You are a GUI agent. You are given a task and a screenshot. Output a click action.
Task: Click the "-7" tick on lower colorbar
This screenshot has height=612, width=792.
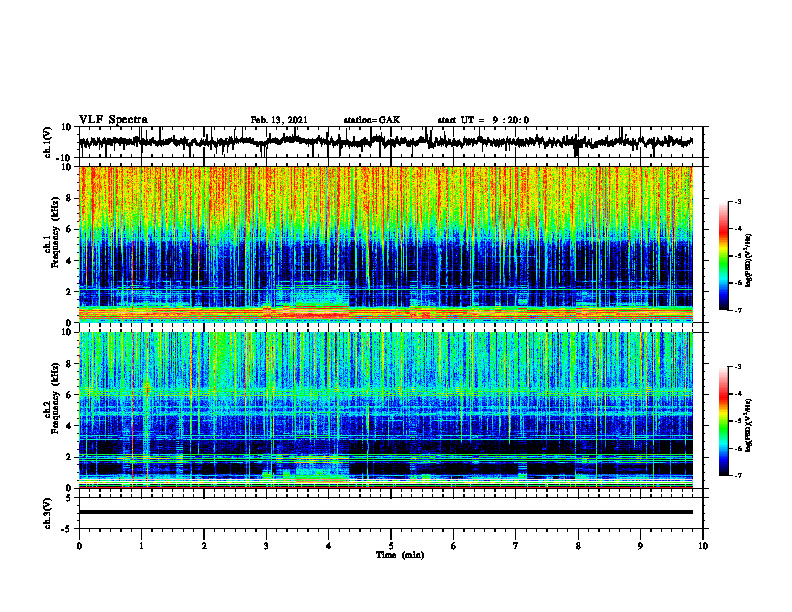pos(738,475)
